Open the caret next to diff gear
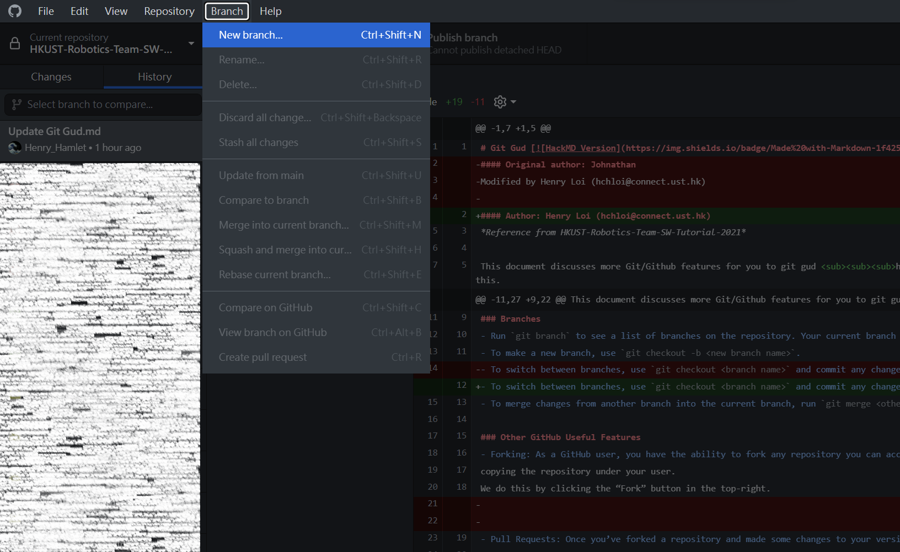This screenshot has height=552, width=900. pyautogui.click(x=514, y=102)
